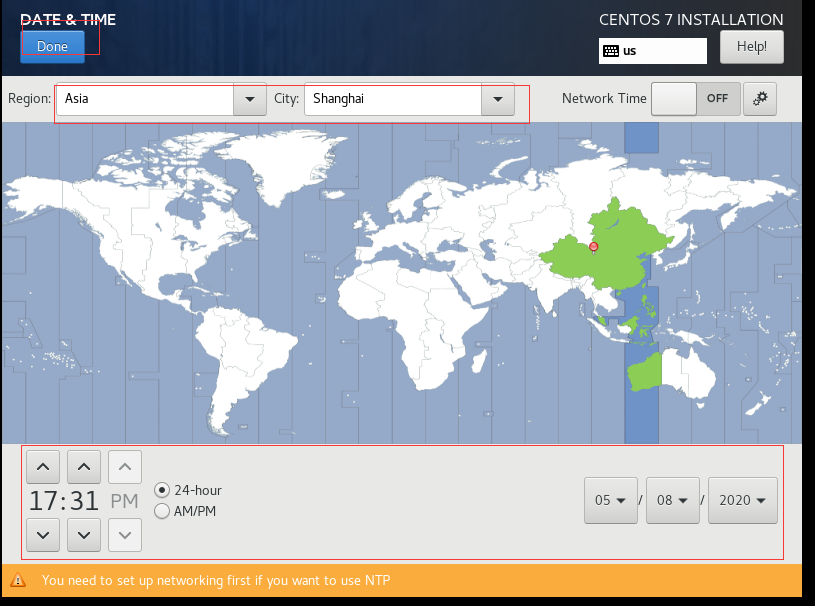Screen dimensions: 815x606
Task: Increase the minutes with up arrow
Action: tap(84, 467)
